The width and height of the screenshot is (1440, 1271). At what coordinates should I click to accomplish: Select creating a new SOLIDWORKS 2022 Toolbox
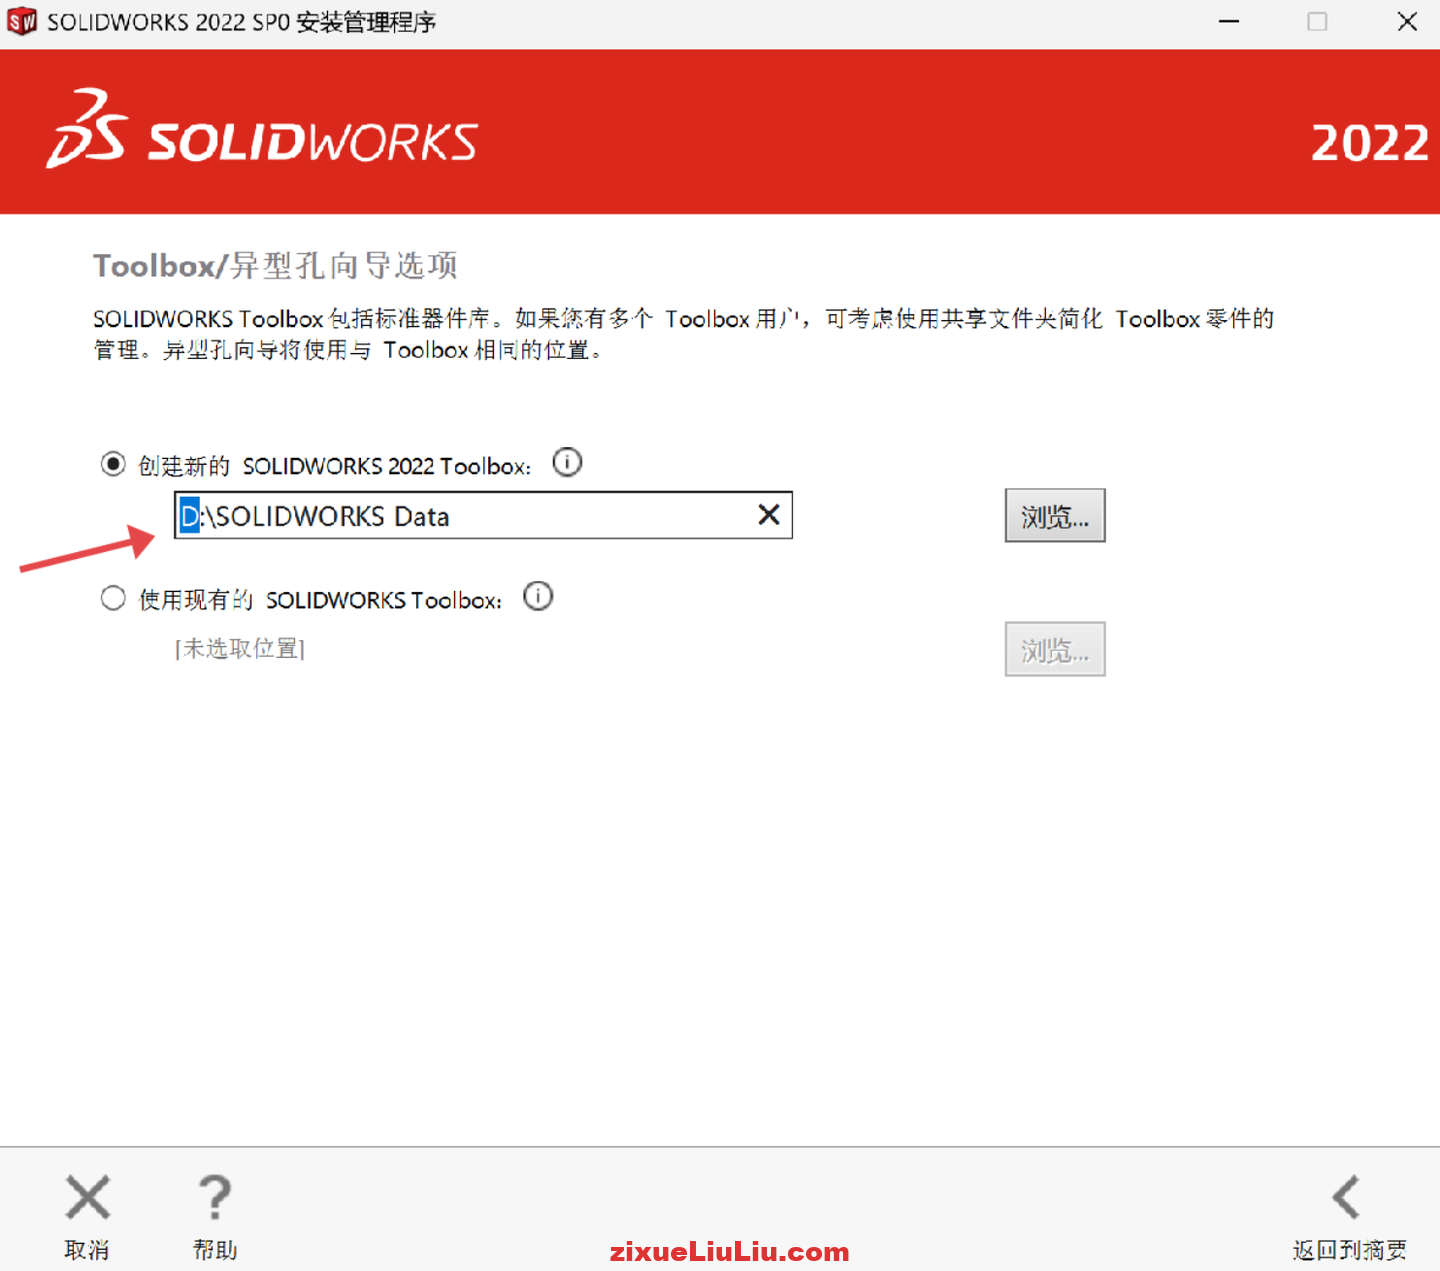tap(112, 464)
